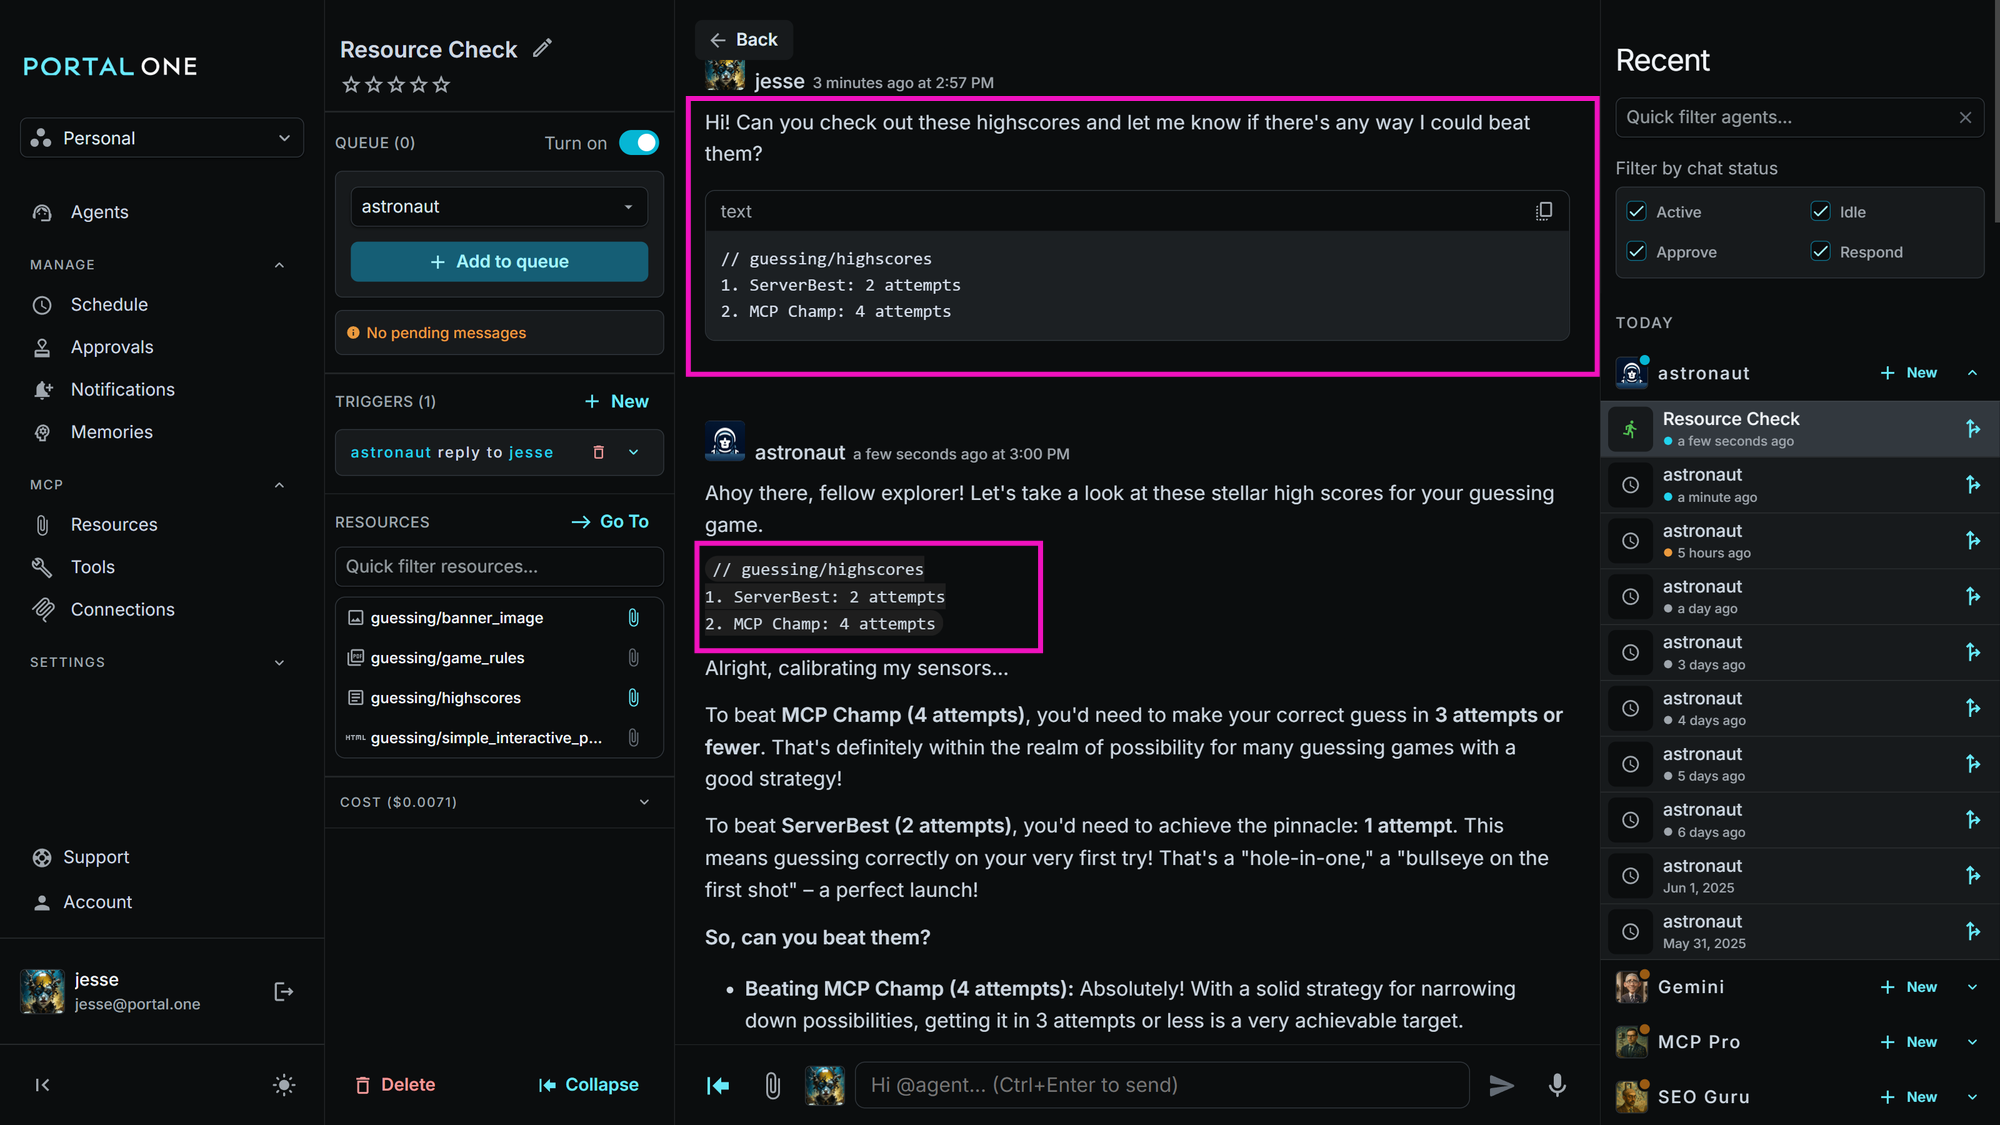
Task: Give Resource Check a five-star rating
Action: [x=441, y=85]
